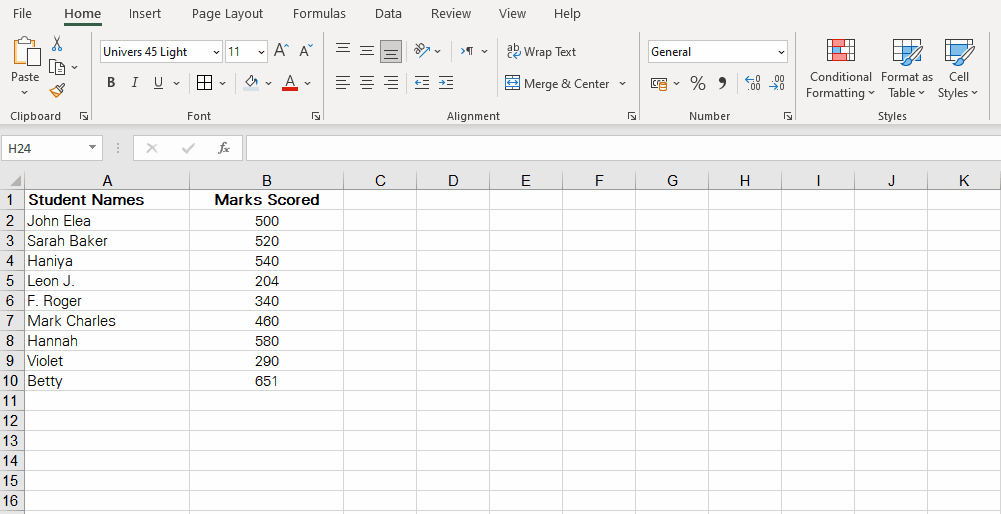1001x514 pixels.
Task: Click the Copy icon
Action: click(x=57, y=67)
